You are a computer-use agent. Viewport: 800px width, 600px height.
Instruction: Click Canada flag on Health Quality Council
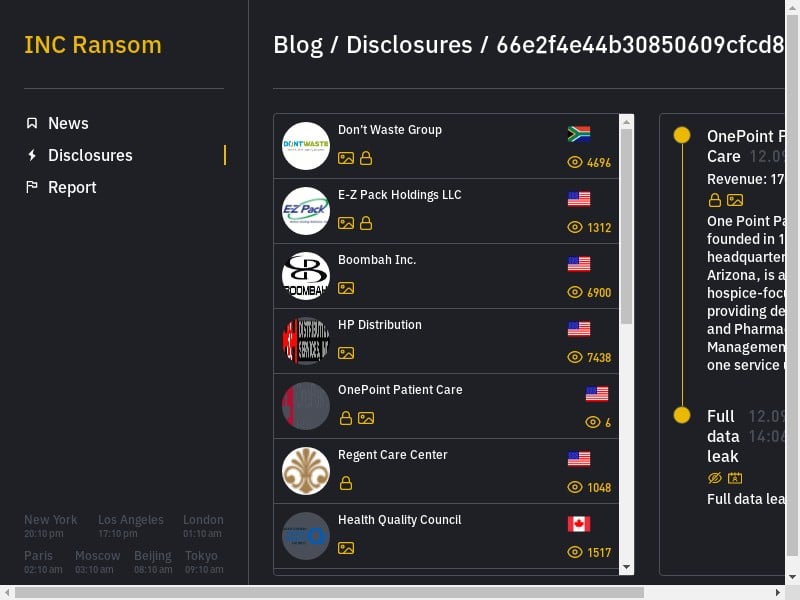click(579, 523)
